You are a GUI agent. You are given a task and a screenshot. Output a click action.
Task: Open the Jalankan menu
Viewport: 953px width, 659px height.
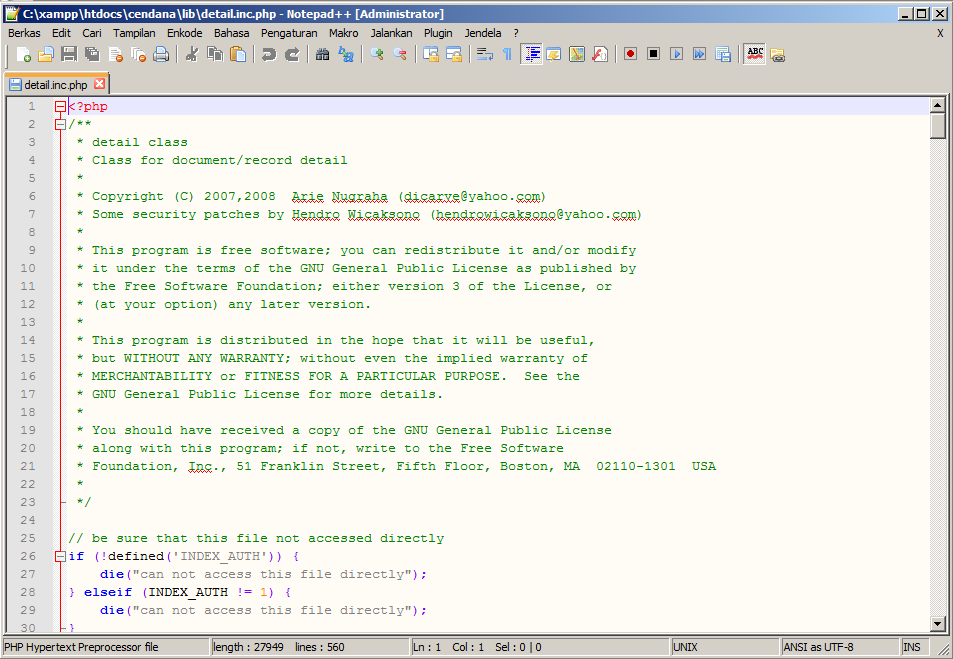(391, 33)
